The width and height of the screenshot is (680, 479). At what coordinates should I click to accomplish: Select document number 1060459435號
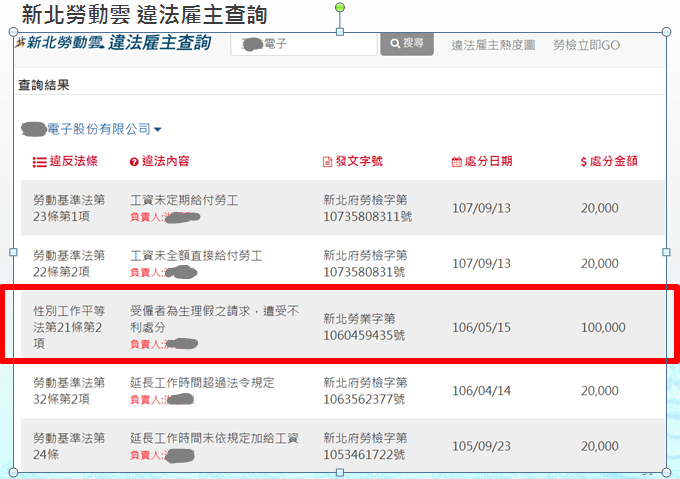click(x=364, y=336)
